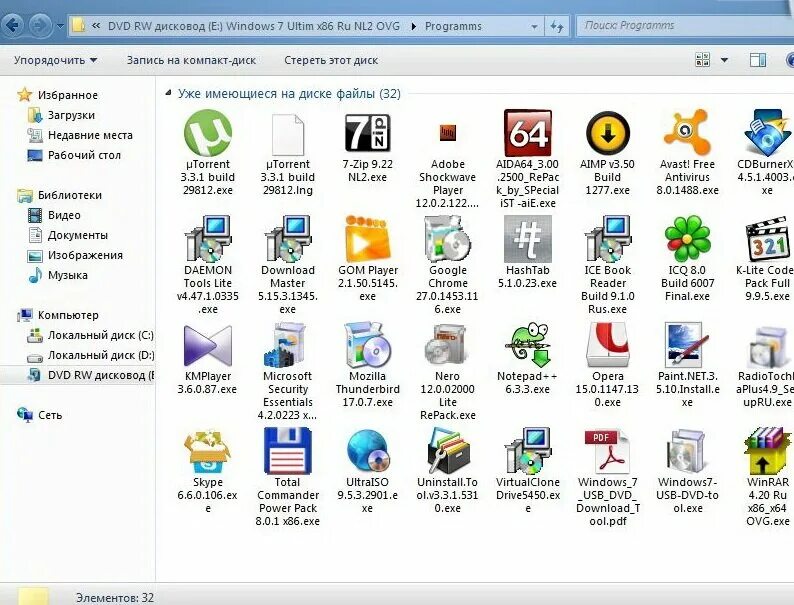
Task: Select the Nero 12 Lite RePack icon
Action: click(445, 345)
